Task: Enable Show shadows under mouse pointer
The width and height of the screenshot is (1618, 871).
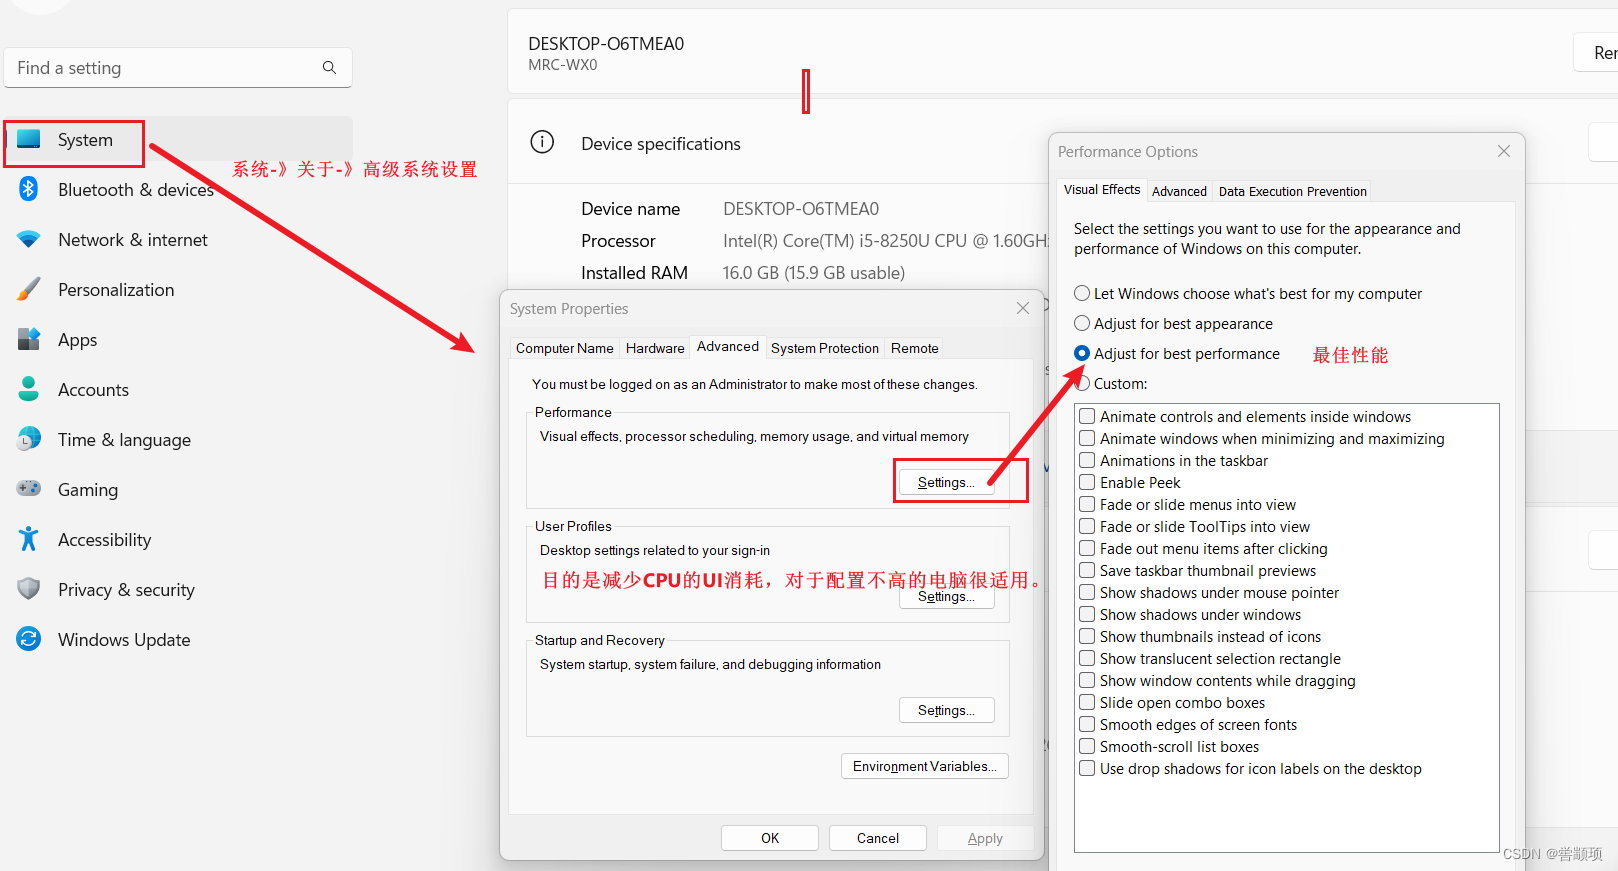Action: (1087, 592)
